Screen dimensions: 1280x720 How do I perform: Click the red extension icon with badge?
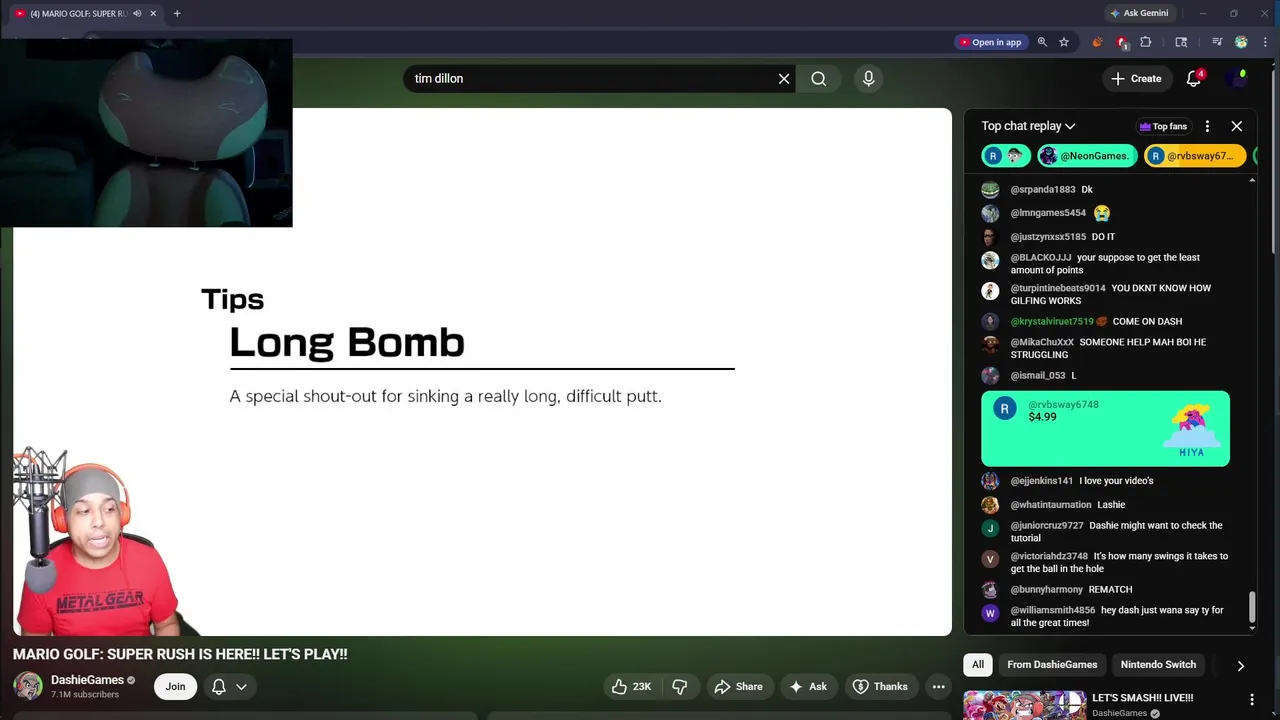pos(1122,42)
